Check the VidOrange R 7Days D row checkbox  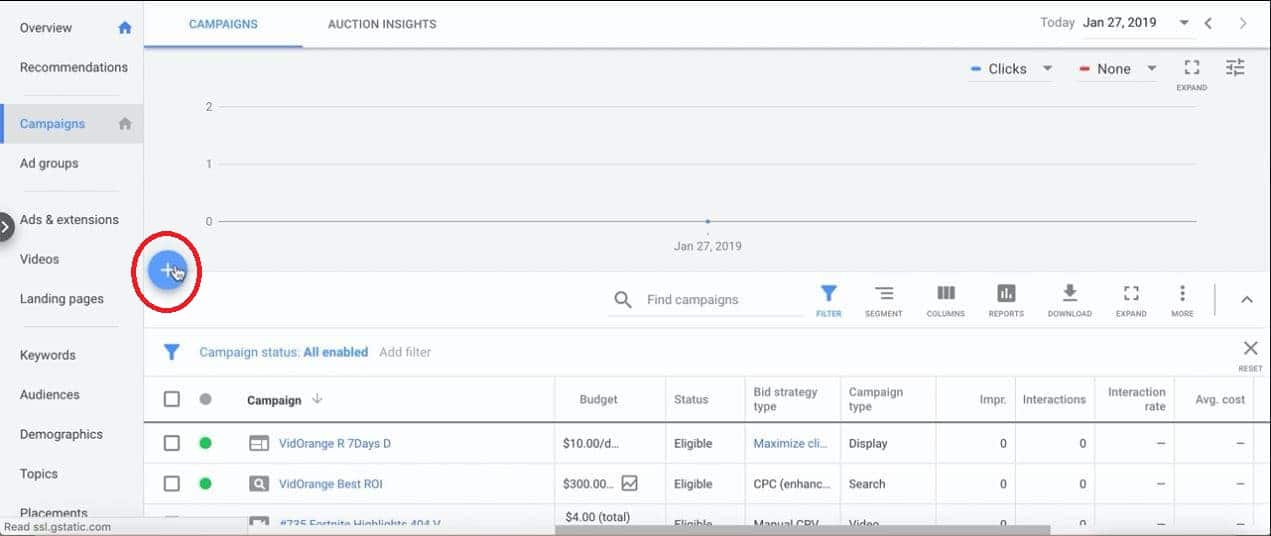[x=172, y=443]
